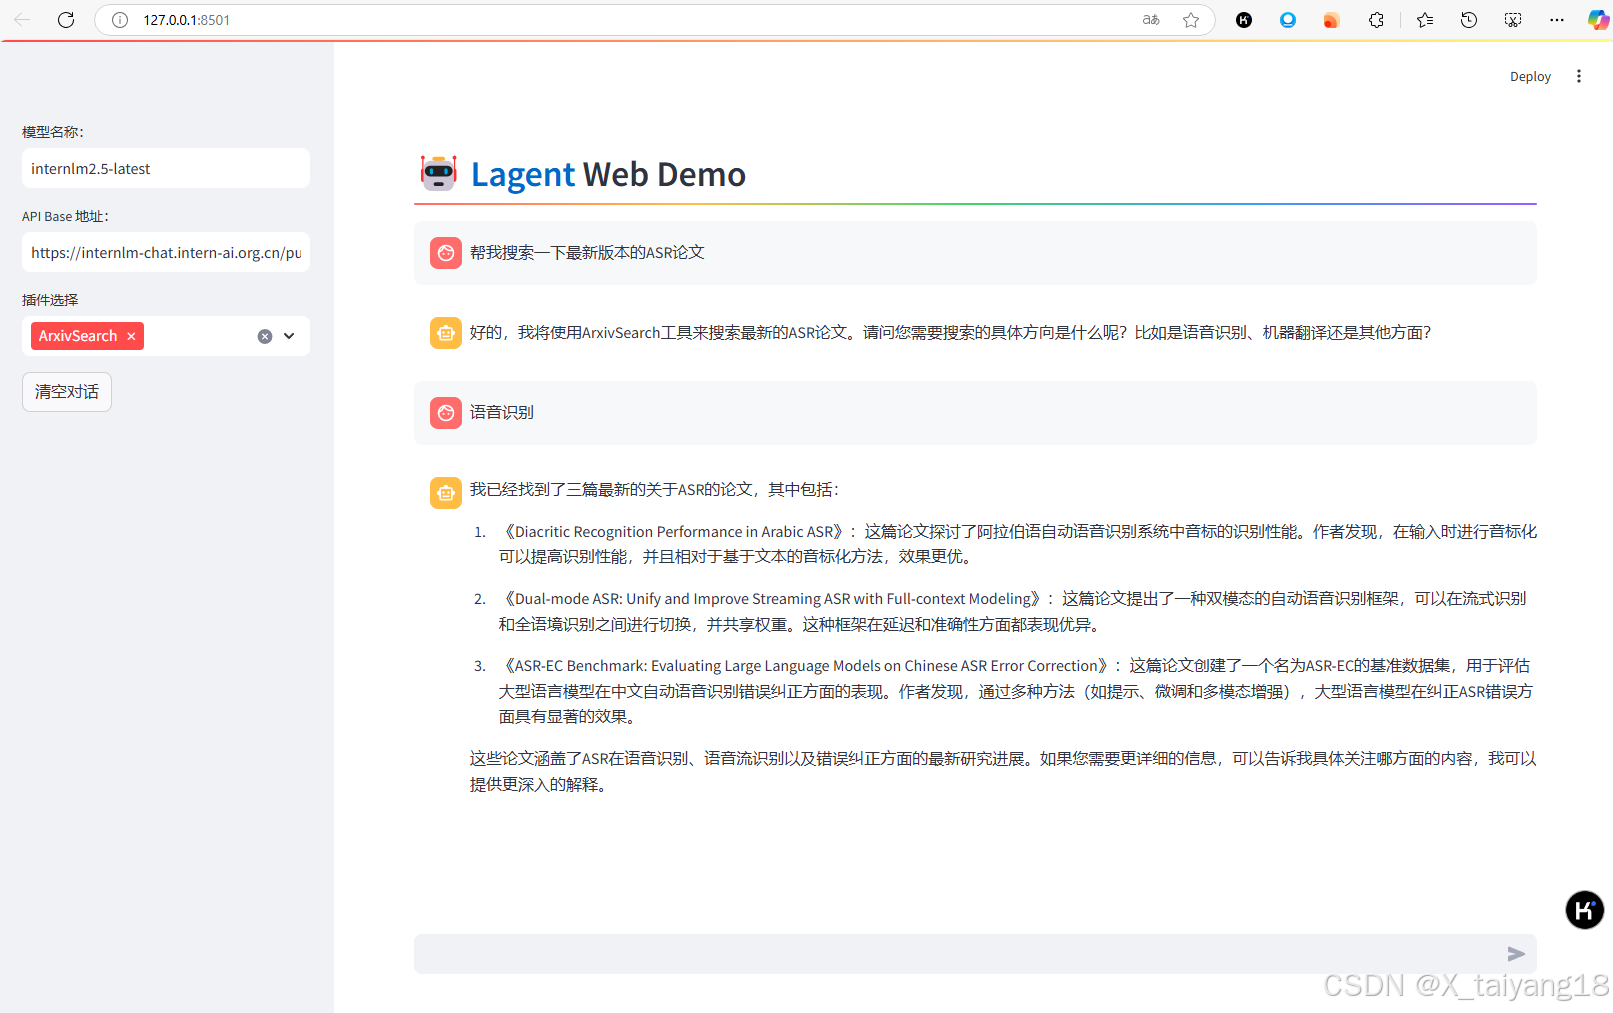Click the Diacritic Recognition Performance paper entry
This screenshot has width=1613, height=1013.
[1018, 544]
